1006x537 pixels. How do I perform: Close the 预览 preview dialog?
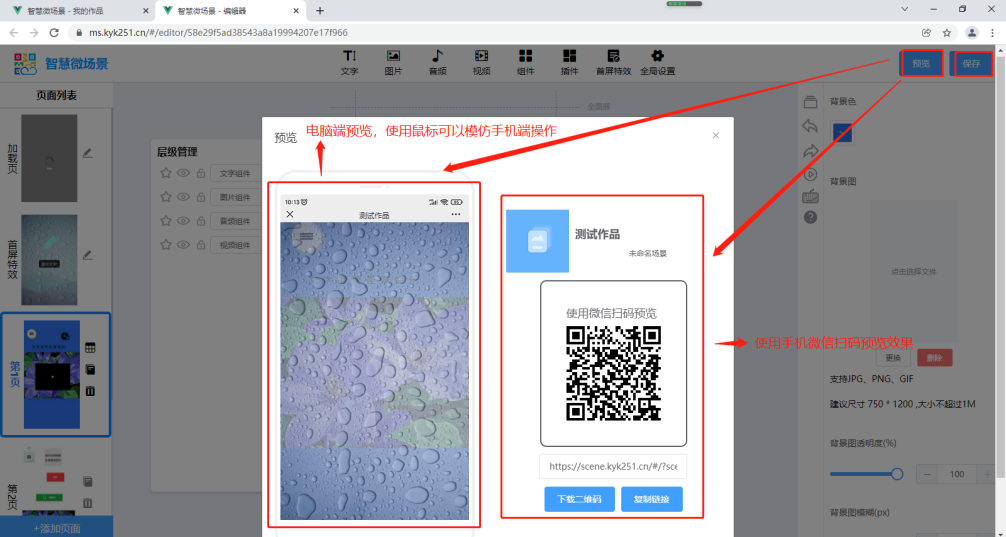pos(715,135)
